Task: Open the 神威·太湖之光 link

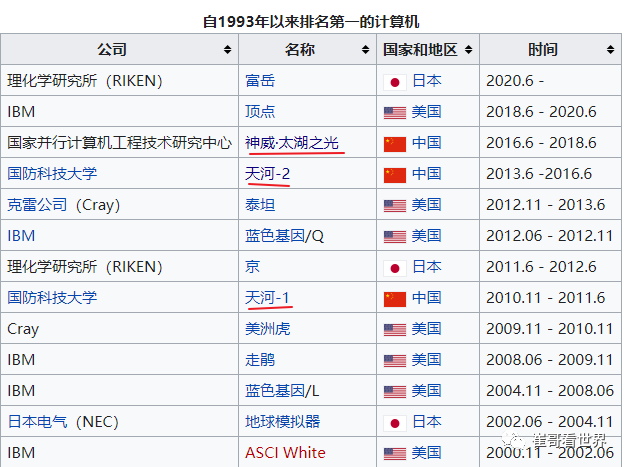Action: click(292, 142)
